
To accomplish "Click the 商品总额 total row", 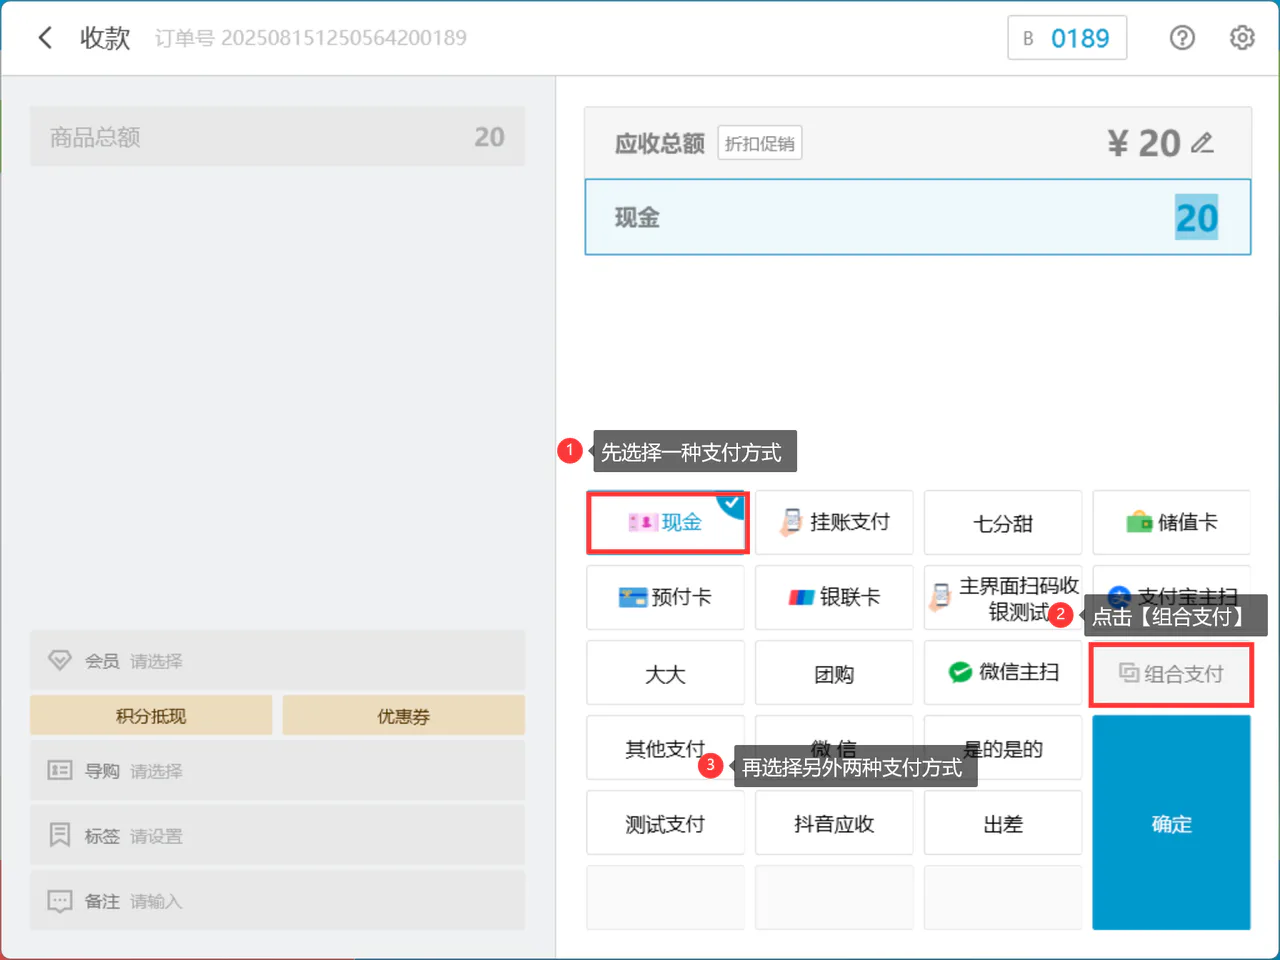I will (x=277, y=137).
